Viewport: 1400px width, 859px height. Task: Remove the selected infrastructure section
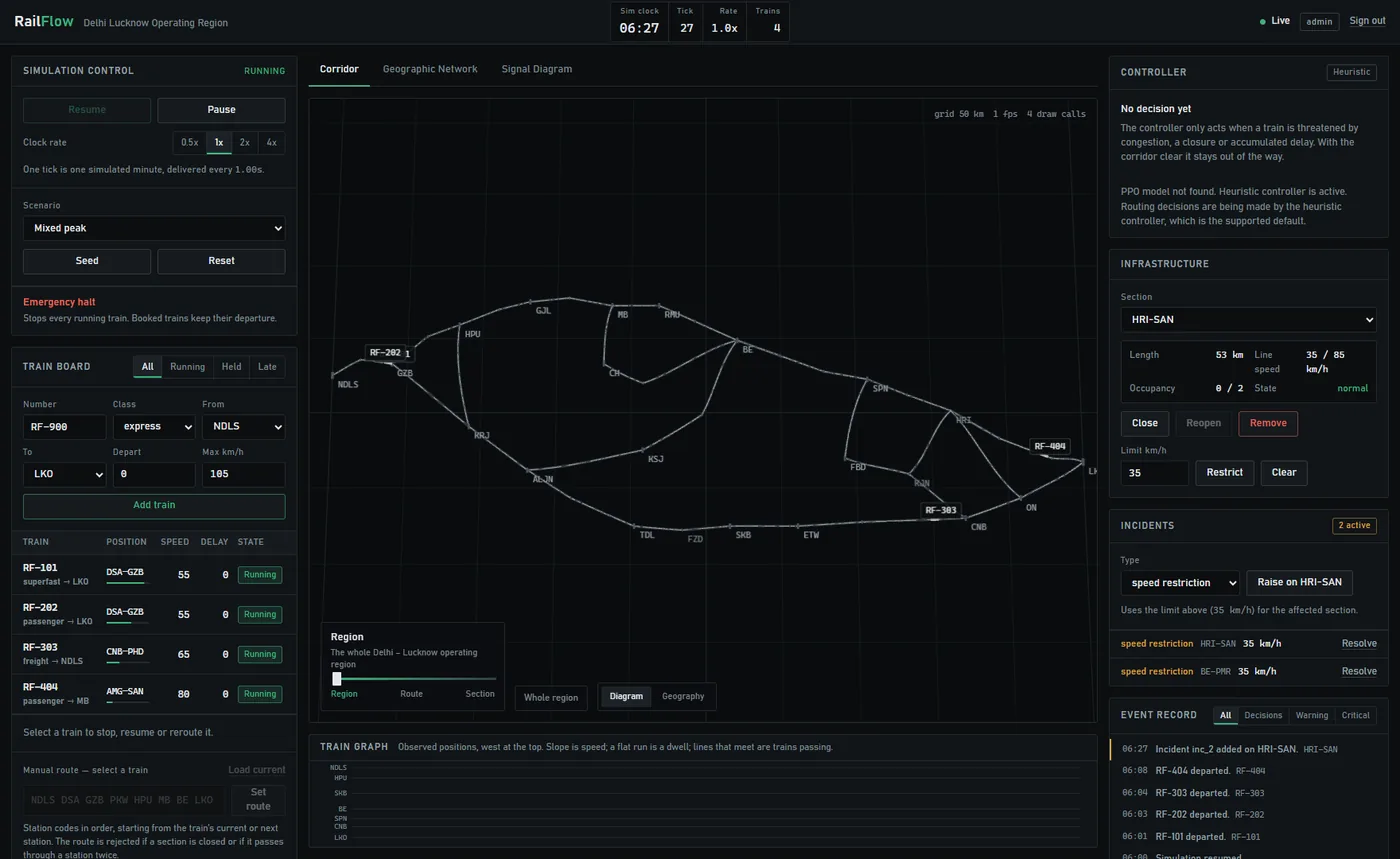click(1268, 423)
